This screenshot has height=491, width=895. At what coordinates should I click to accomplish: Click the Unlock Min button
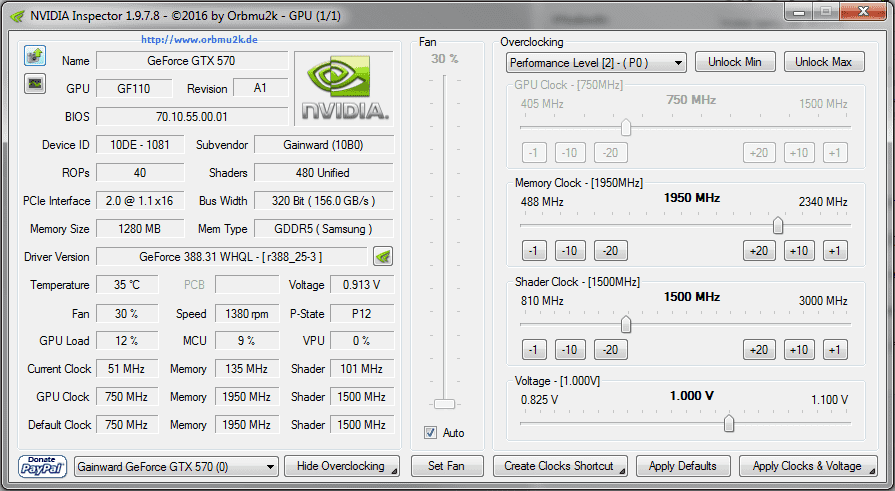[735, 62]
